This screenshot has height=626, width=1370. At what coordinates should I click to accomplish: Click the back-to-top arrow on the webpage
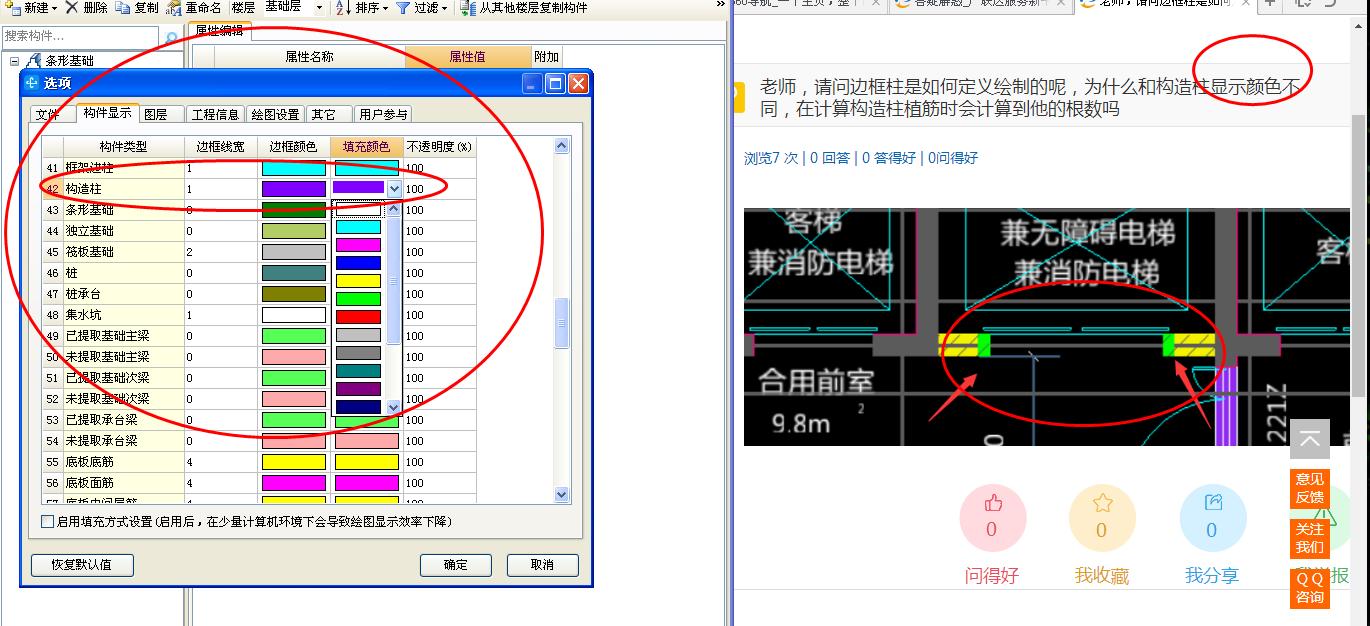click(1309, 439)
